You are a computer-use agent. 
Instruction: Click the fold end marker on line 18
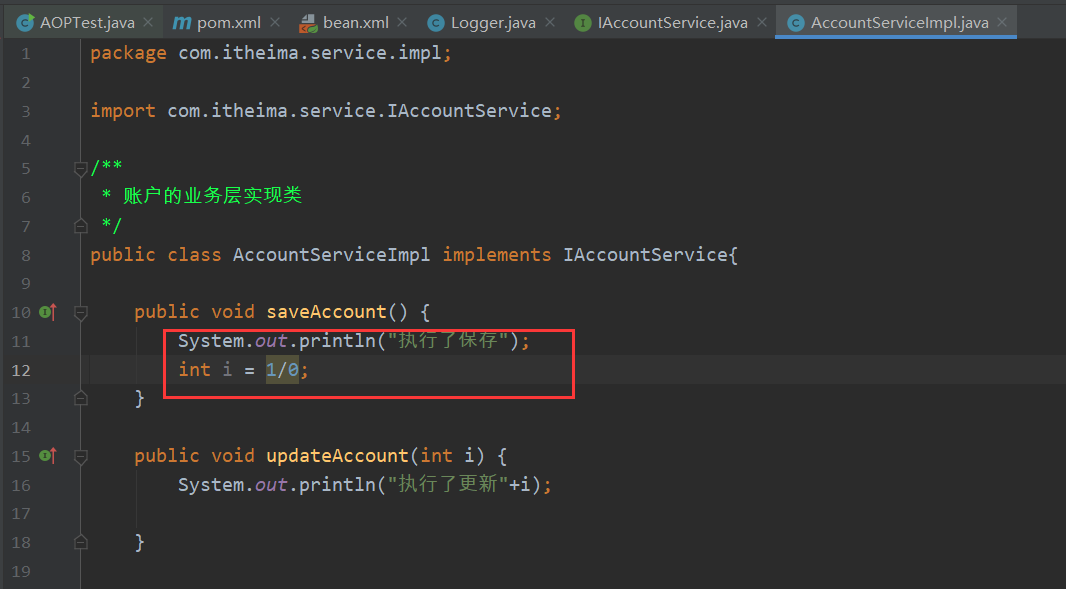click(80, 542)
